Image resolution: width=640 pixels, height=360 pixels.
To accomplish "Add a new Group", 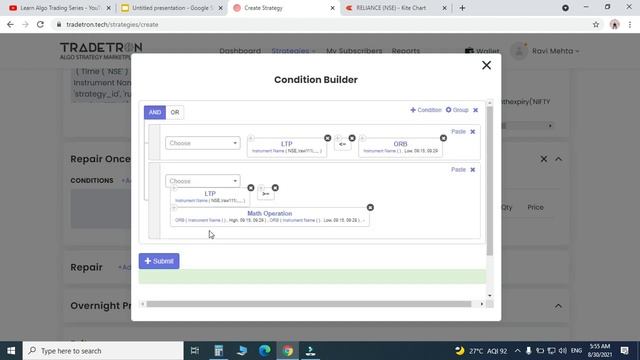I will point(457,110).
